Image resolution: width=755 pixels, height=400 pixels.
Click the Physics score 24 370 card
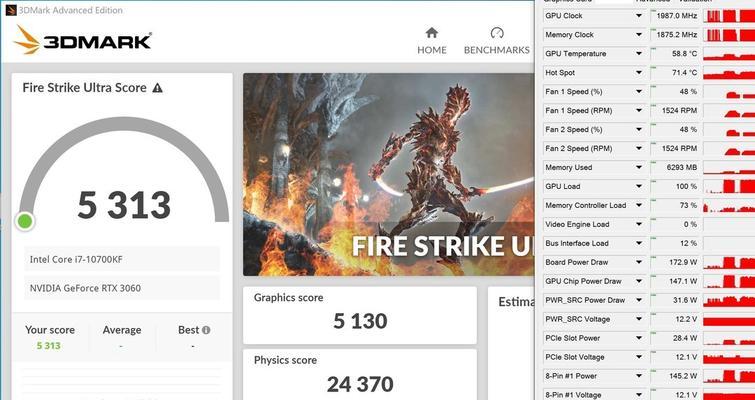[x=360, y=374]
